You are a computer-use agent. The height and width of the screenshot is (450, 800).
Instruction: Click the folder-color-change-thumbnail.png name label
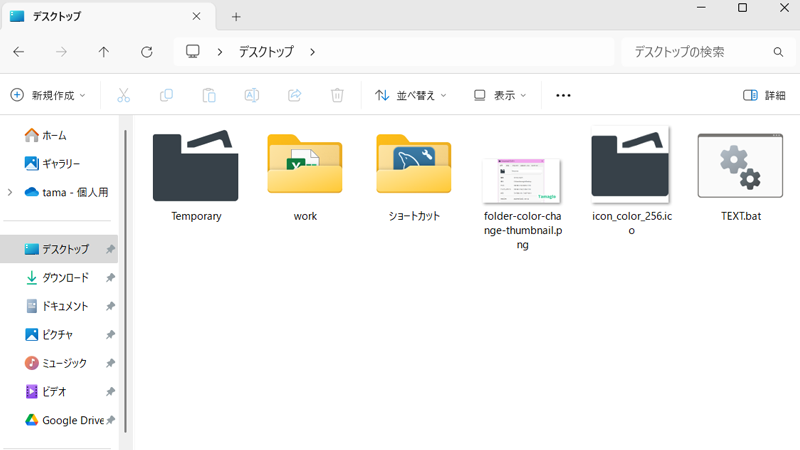(x=522, y=230)
